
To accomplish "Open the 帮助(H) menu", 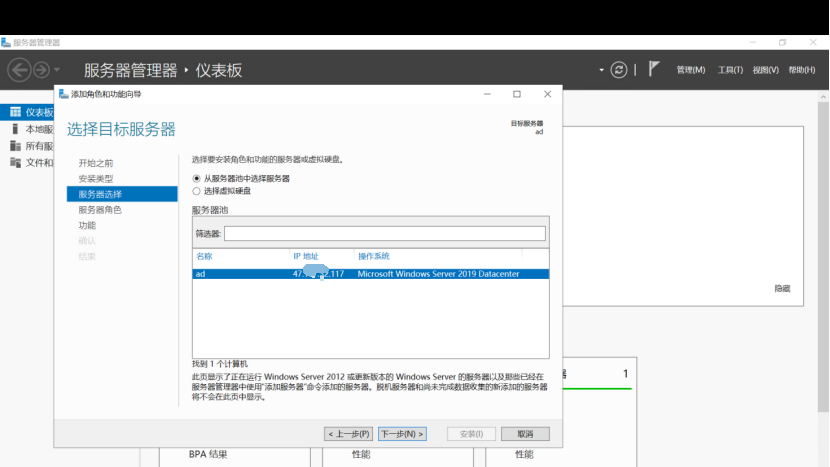I will (801, 70).
